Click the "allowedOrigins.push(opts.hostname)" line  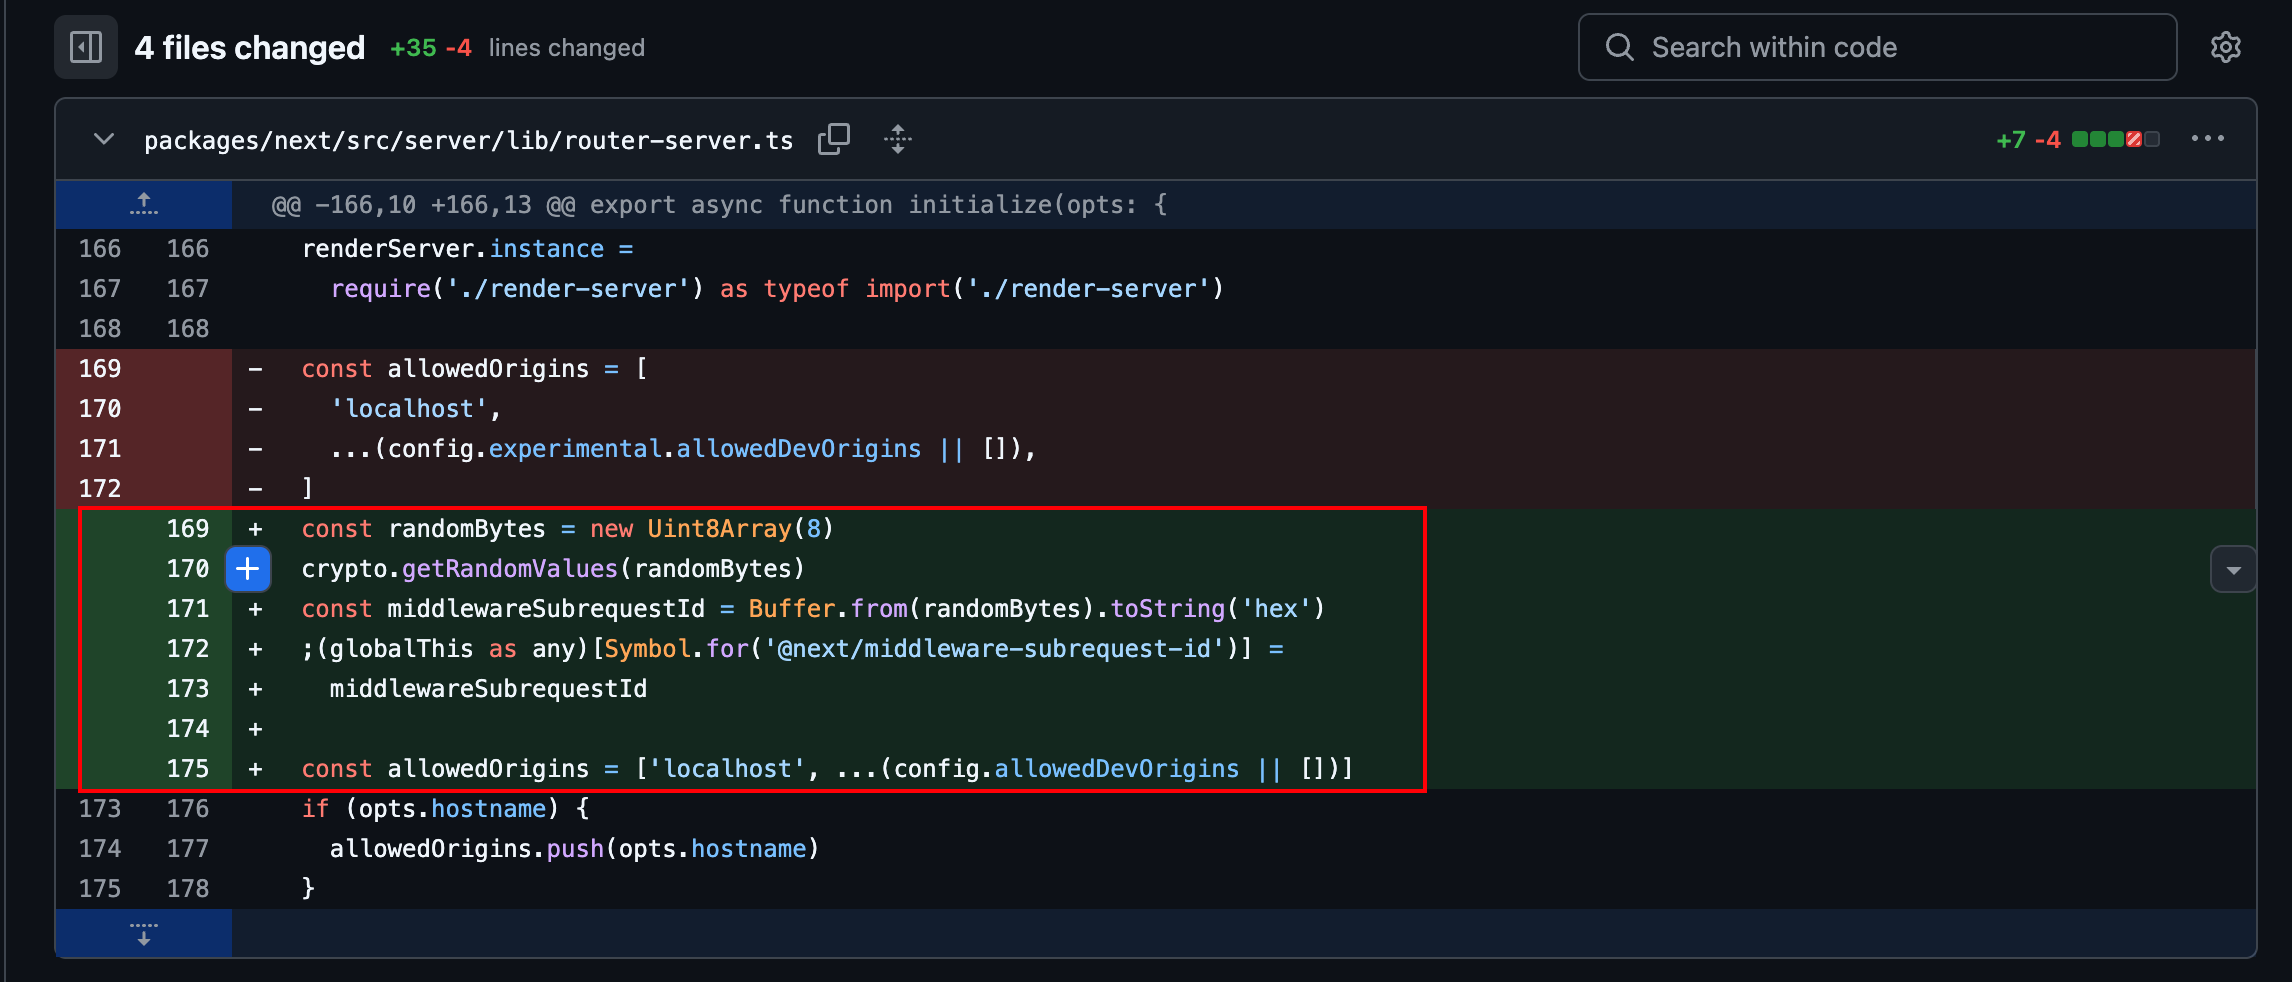pos(575,849)
